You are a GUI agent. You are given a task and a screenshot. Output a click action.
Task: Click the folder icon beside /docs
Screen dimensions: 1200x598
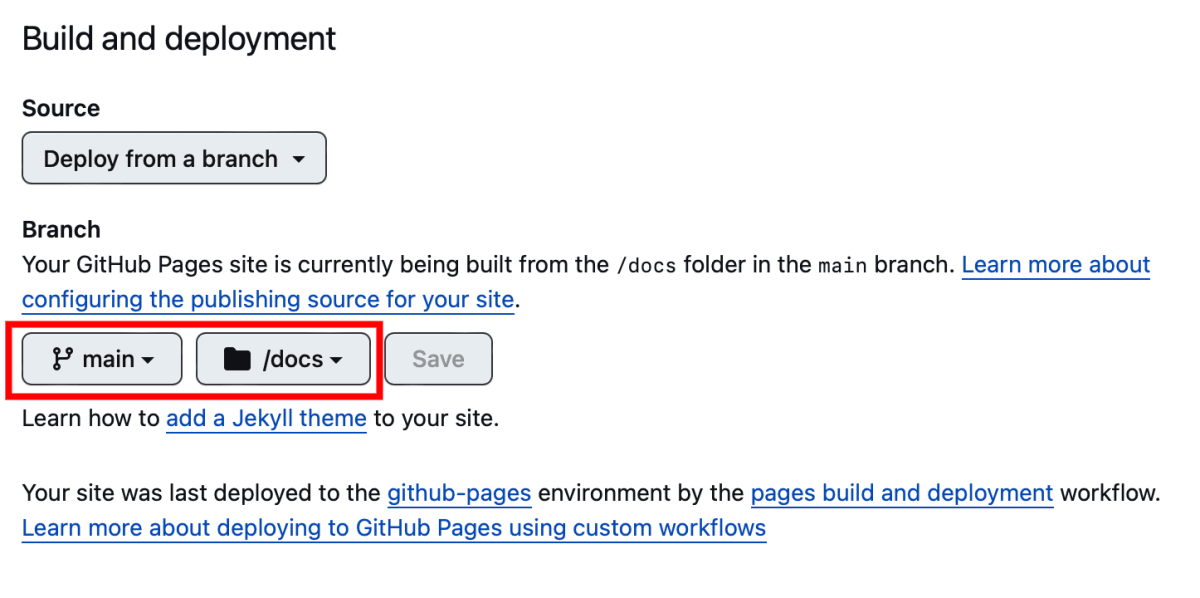[x=237, y=359]
